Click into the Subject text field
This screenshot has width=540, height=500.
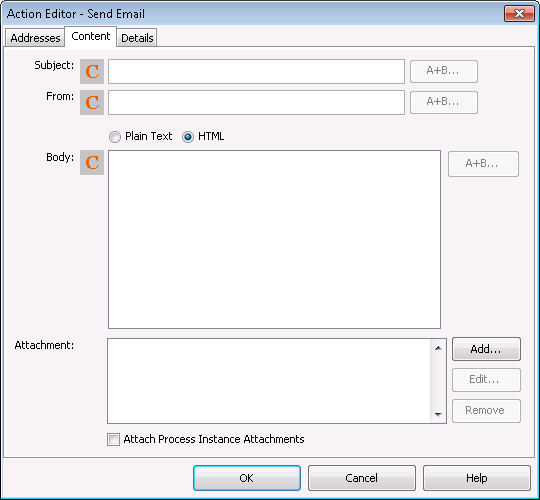tap(256, 71)
